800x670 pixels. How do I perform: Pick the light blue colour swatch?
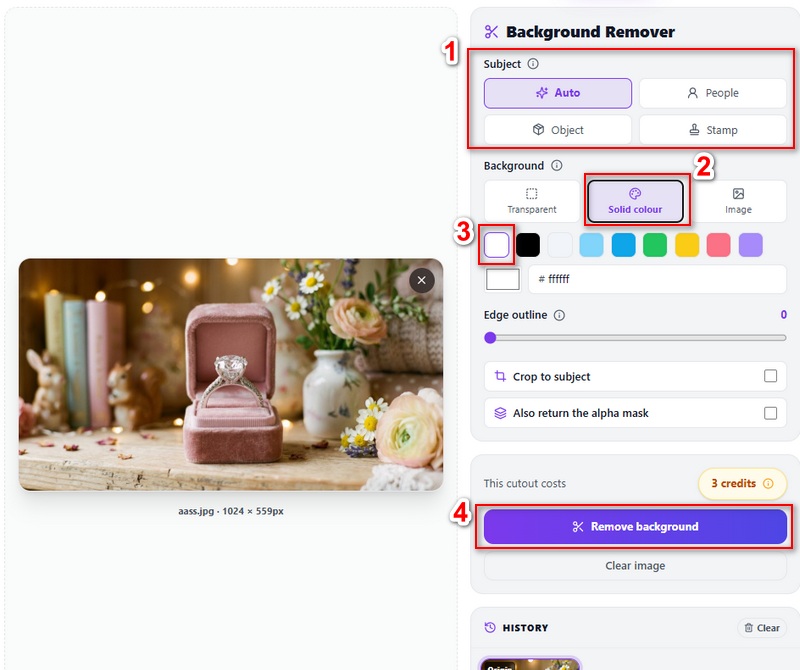[x=591, y=245]
